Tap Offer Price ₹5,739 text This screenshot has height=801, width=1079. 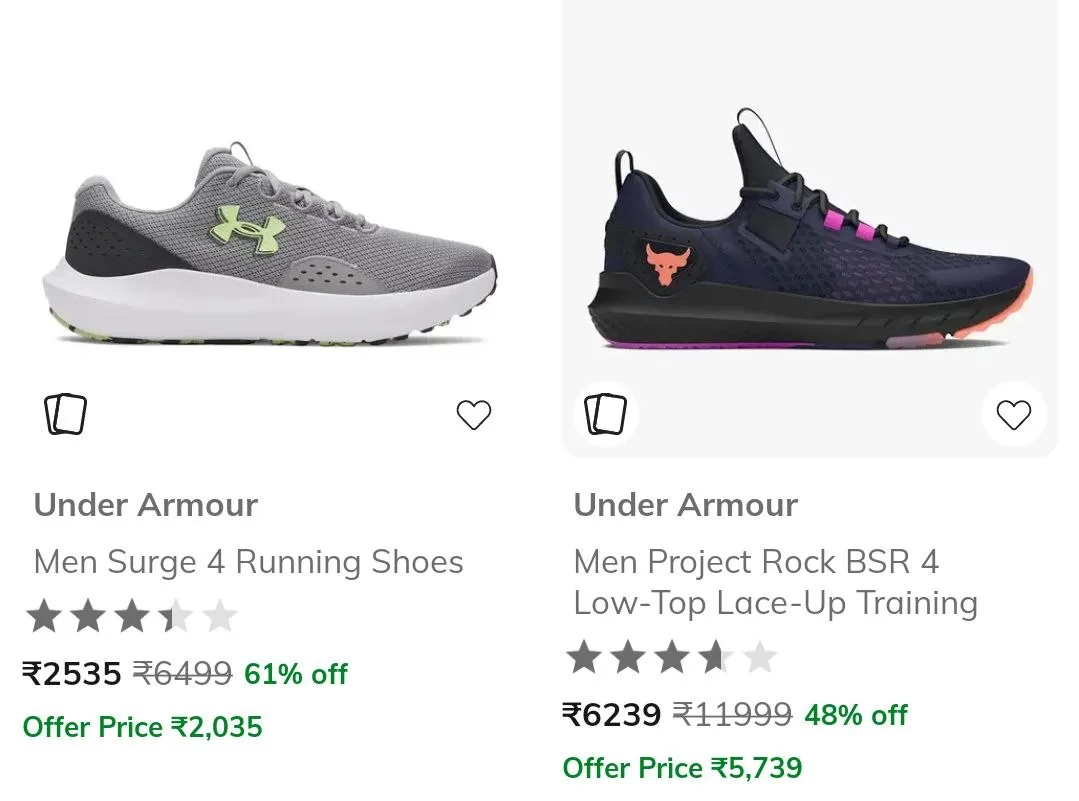pyautogui.click(x=683, y=769)
